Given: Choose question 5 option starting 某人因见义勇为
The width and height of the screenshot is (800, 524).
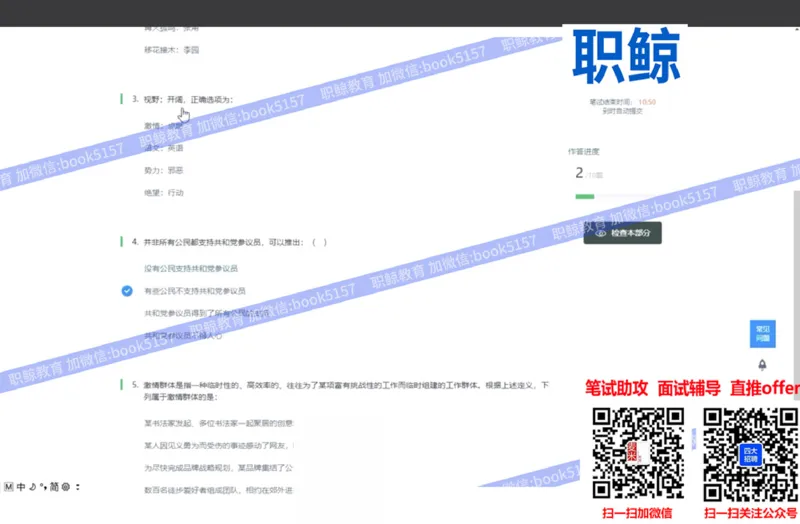Looking at the screenshot, I should click(x=219, y=445).
